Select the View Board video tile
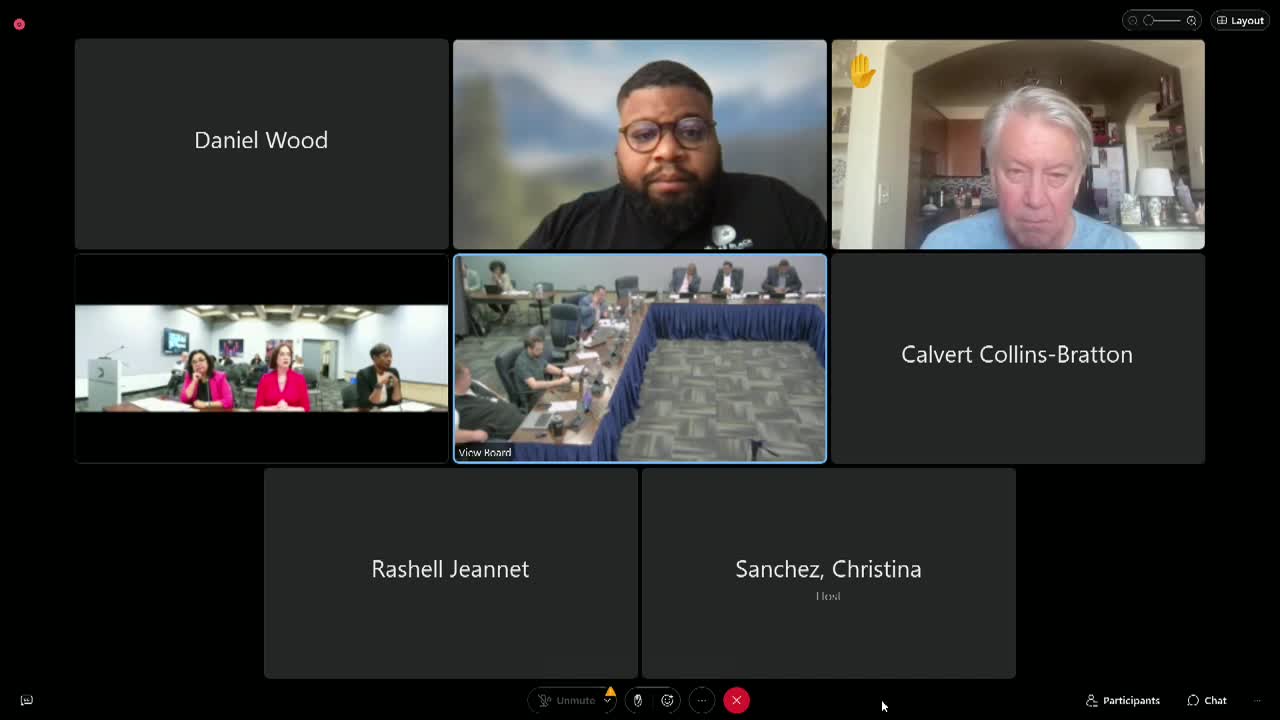 pos(640,358)
